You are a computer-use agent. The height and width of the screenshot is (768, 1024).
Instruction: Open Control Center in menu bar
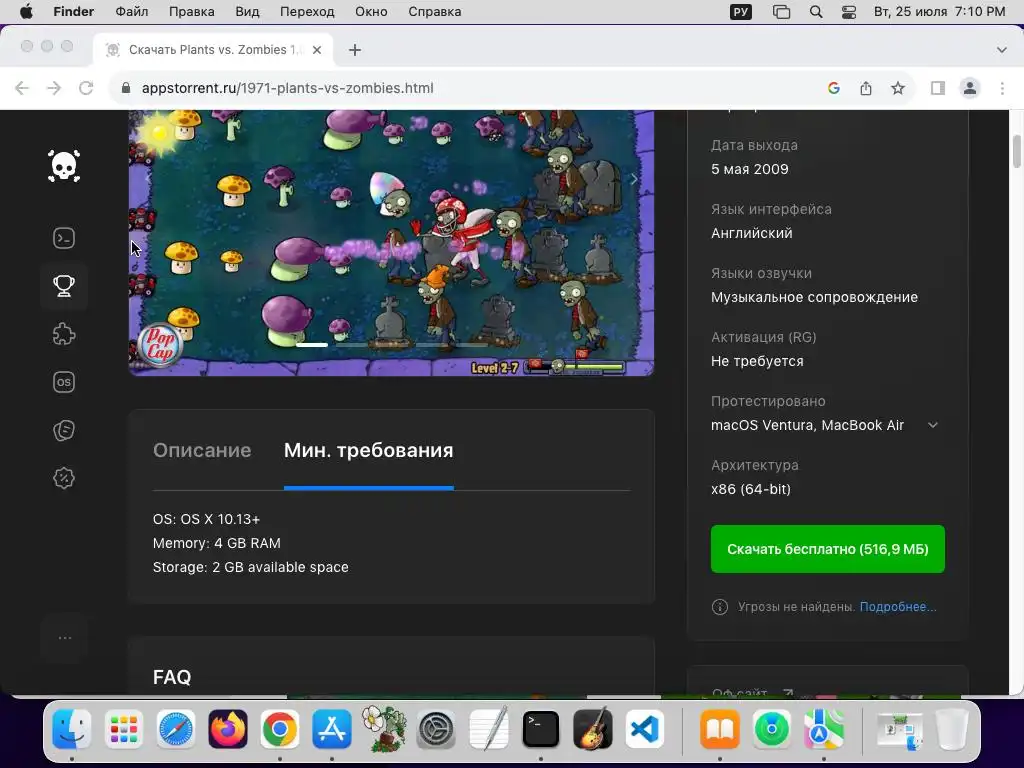848,12
